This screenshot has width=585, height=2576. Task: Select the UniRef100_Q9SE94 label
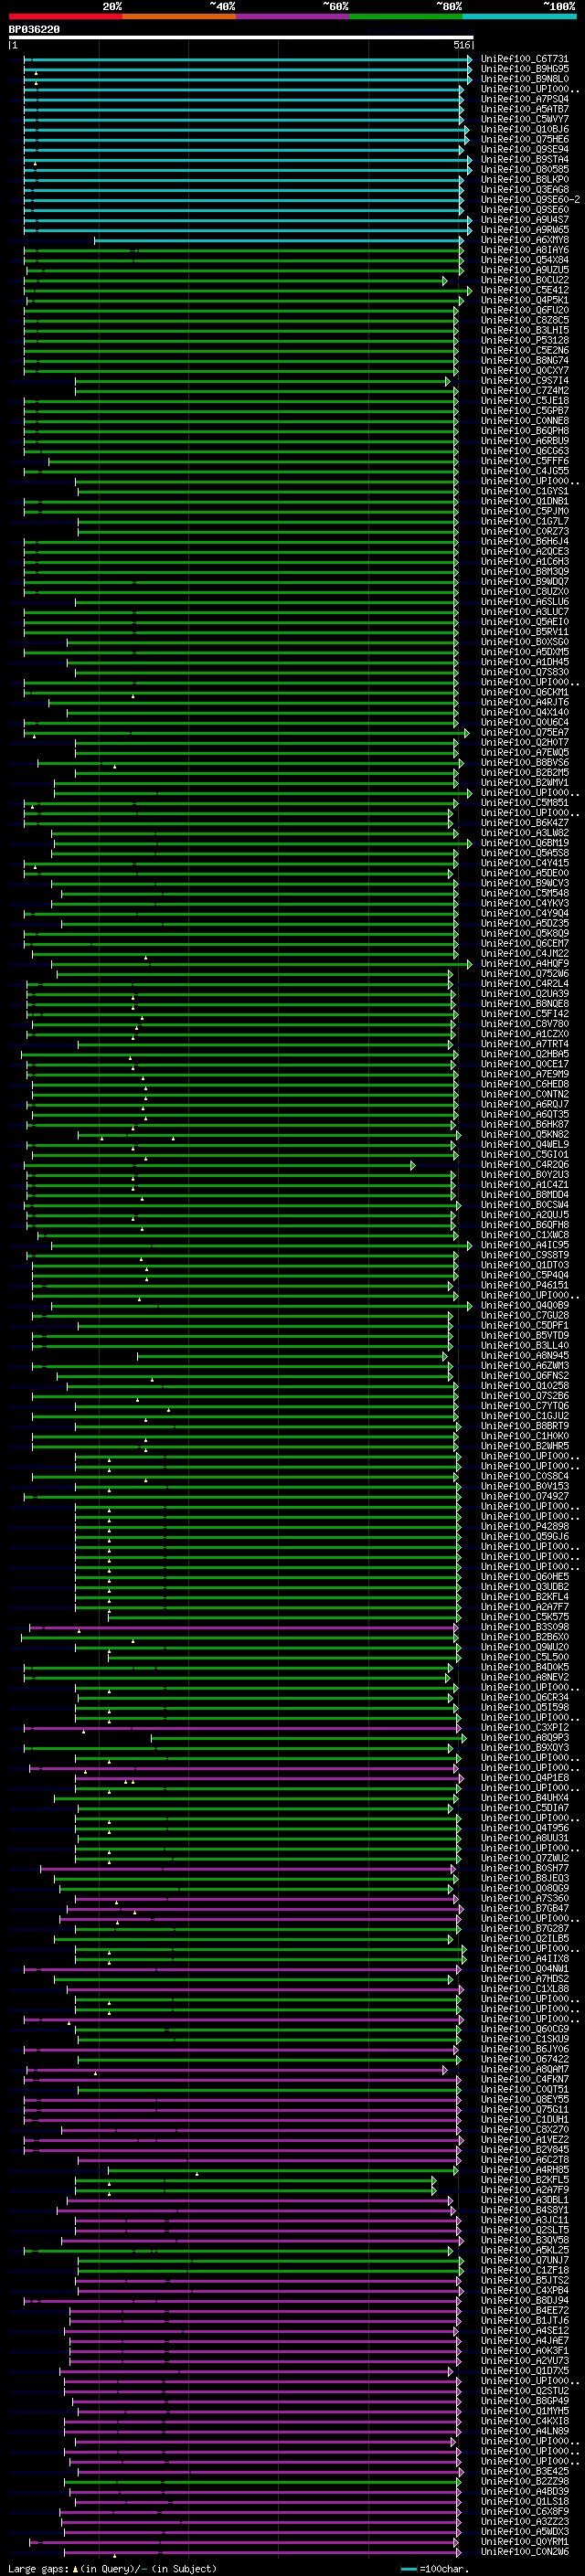[524, 150]
